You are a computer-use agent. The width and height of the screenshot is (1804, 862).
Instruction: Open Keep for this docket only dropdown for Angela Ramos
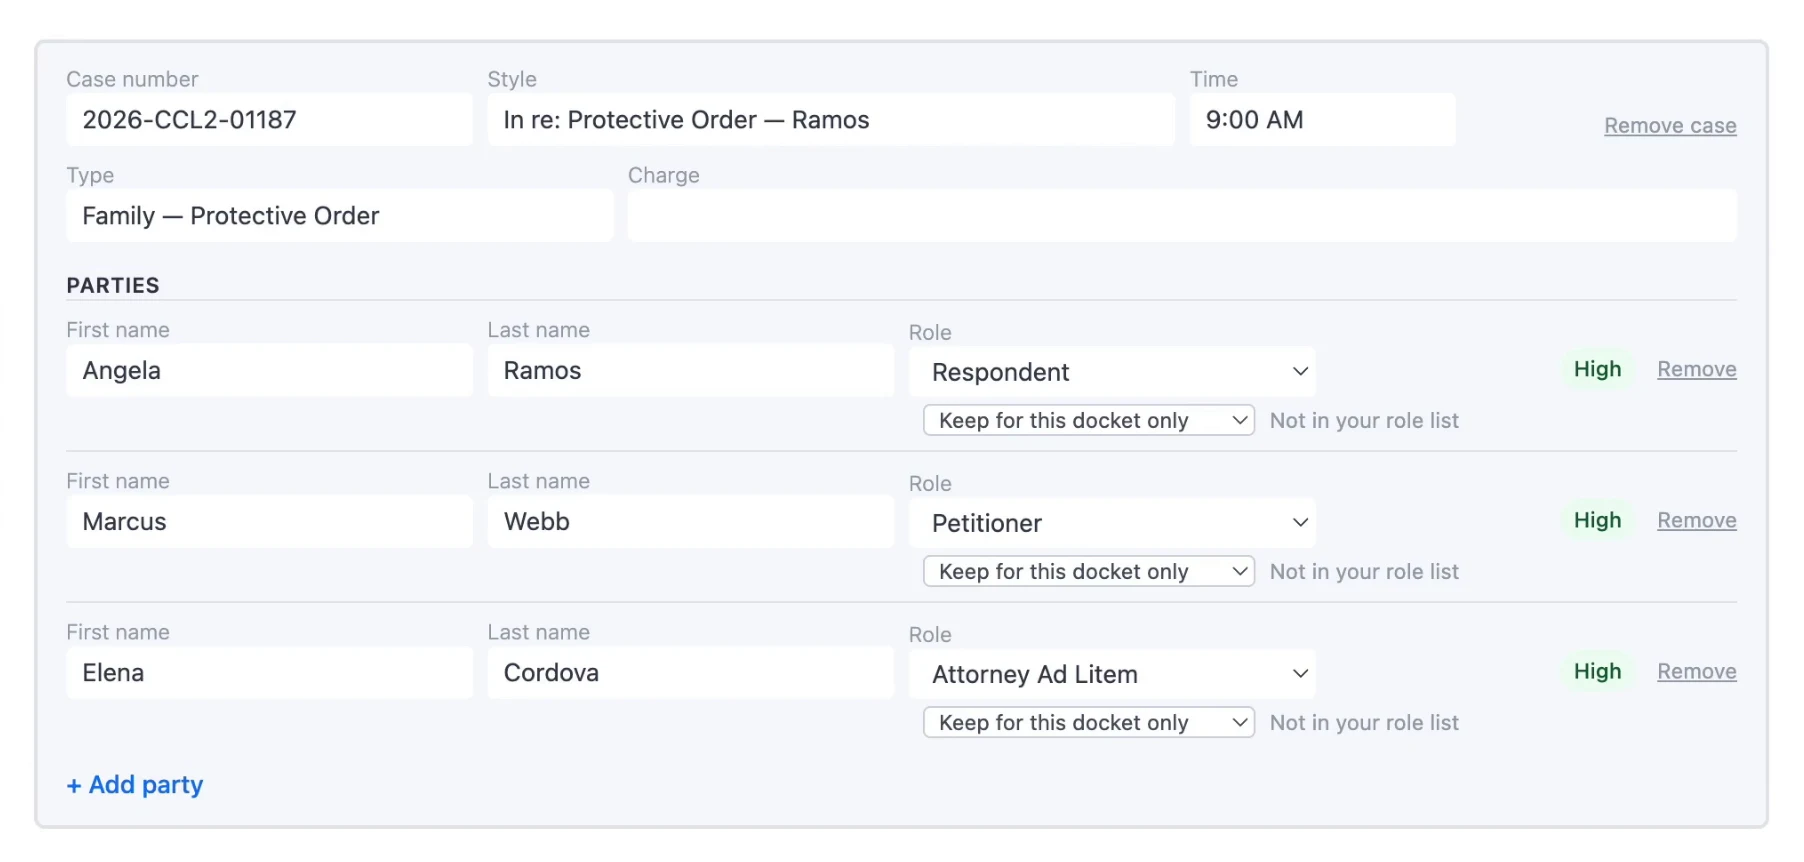coord(1089,421)
